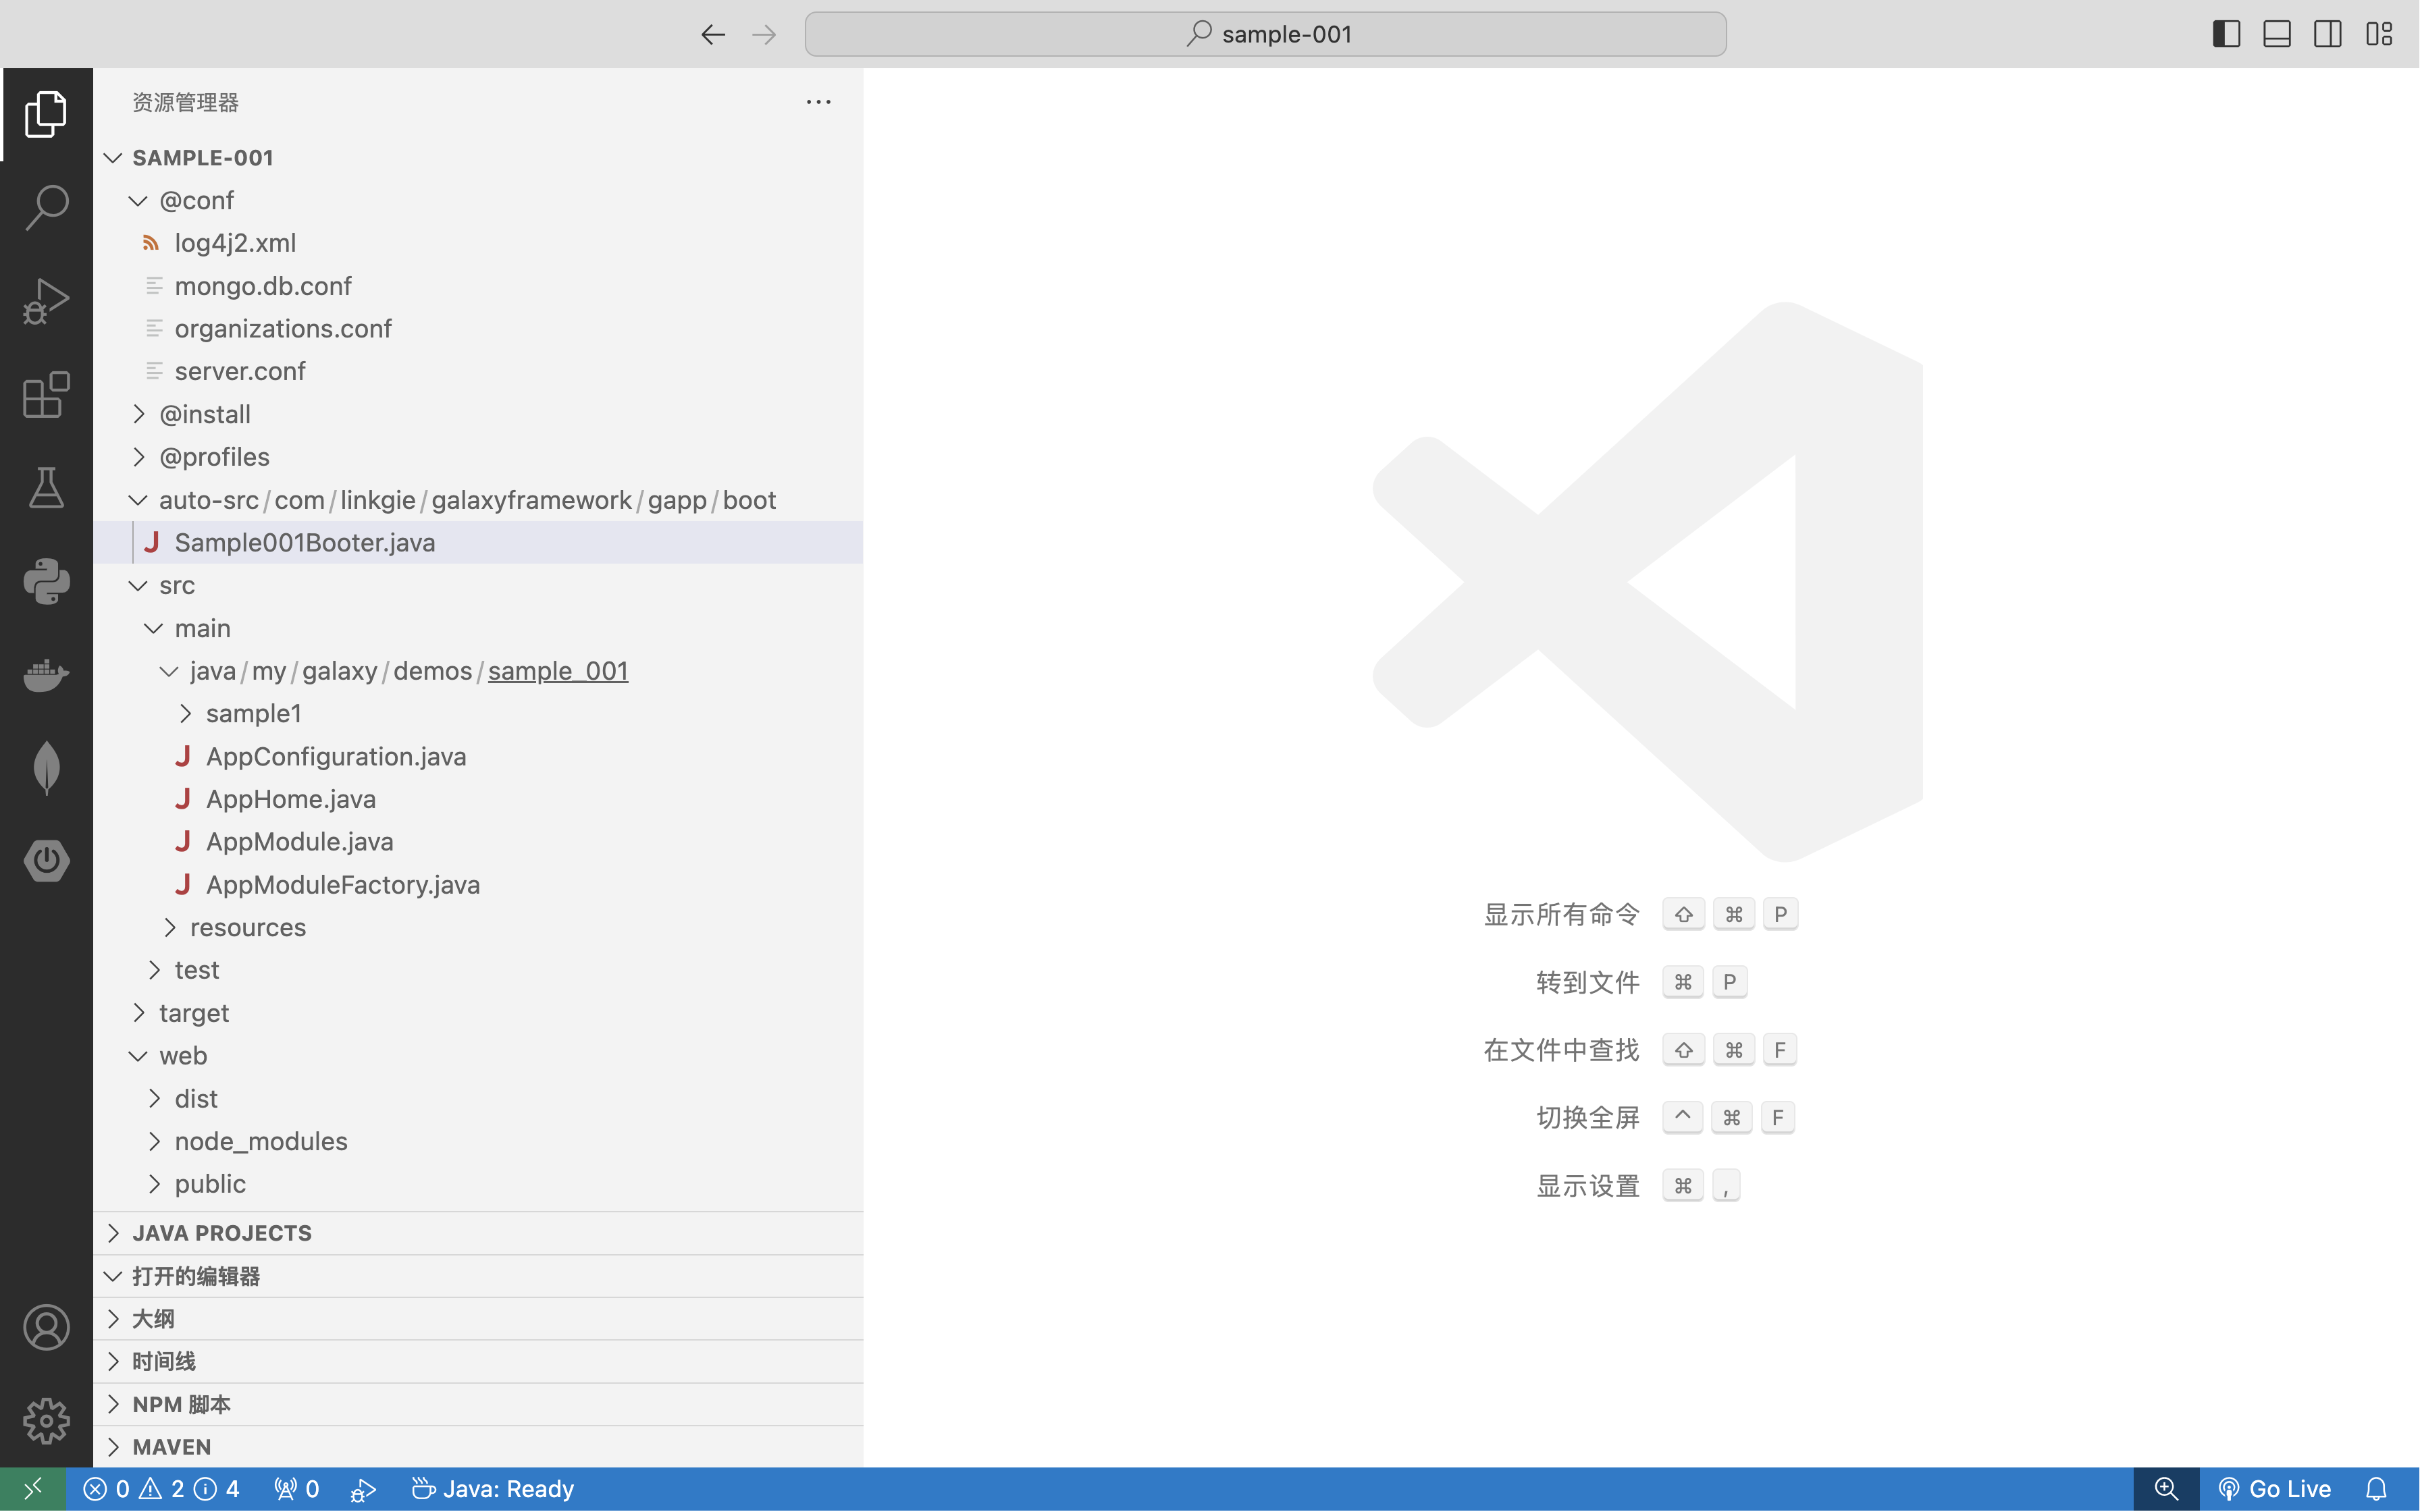Expand the sample1 folder
Image resolution: width=2420 pixels, height=1512 pixels.
point(478,714)
